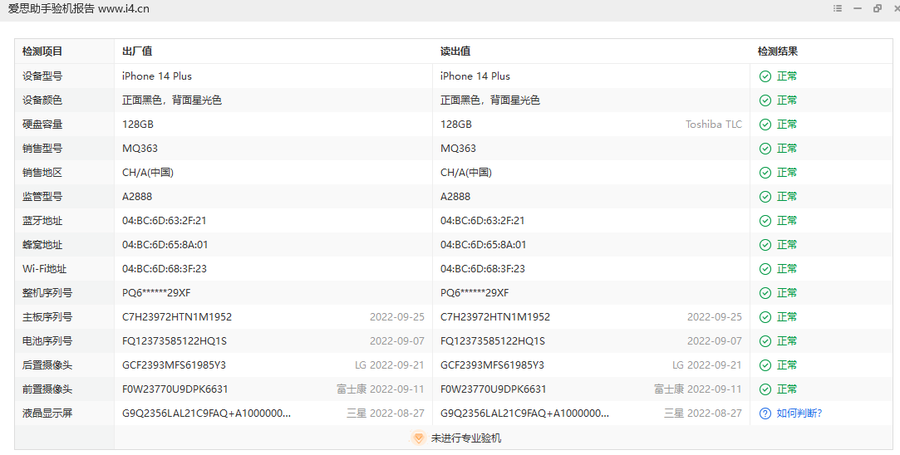Click Wi-Fi address 04:BC:6D:68:3F:23 in 出厂值

[x=165, y=269]
